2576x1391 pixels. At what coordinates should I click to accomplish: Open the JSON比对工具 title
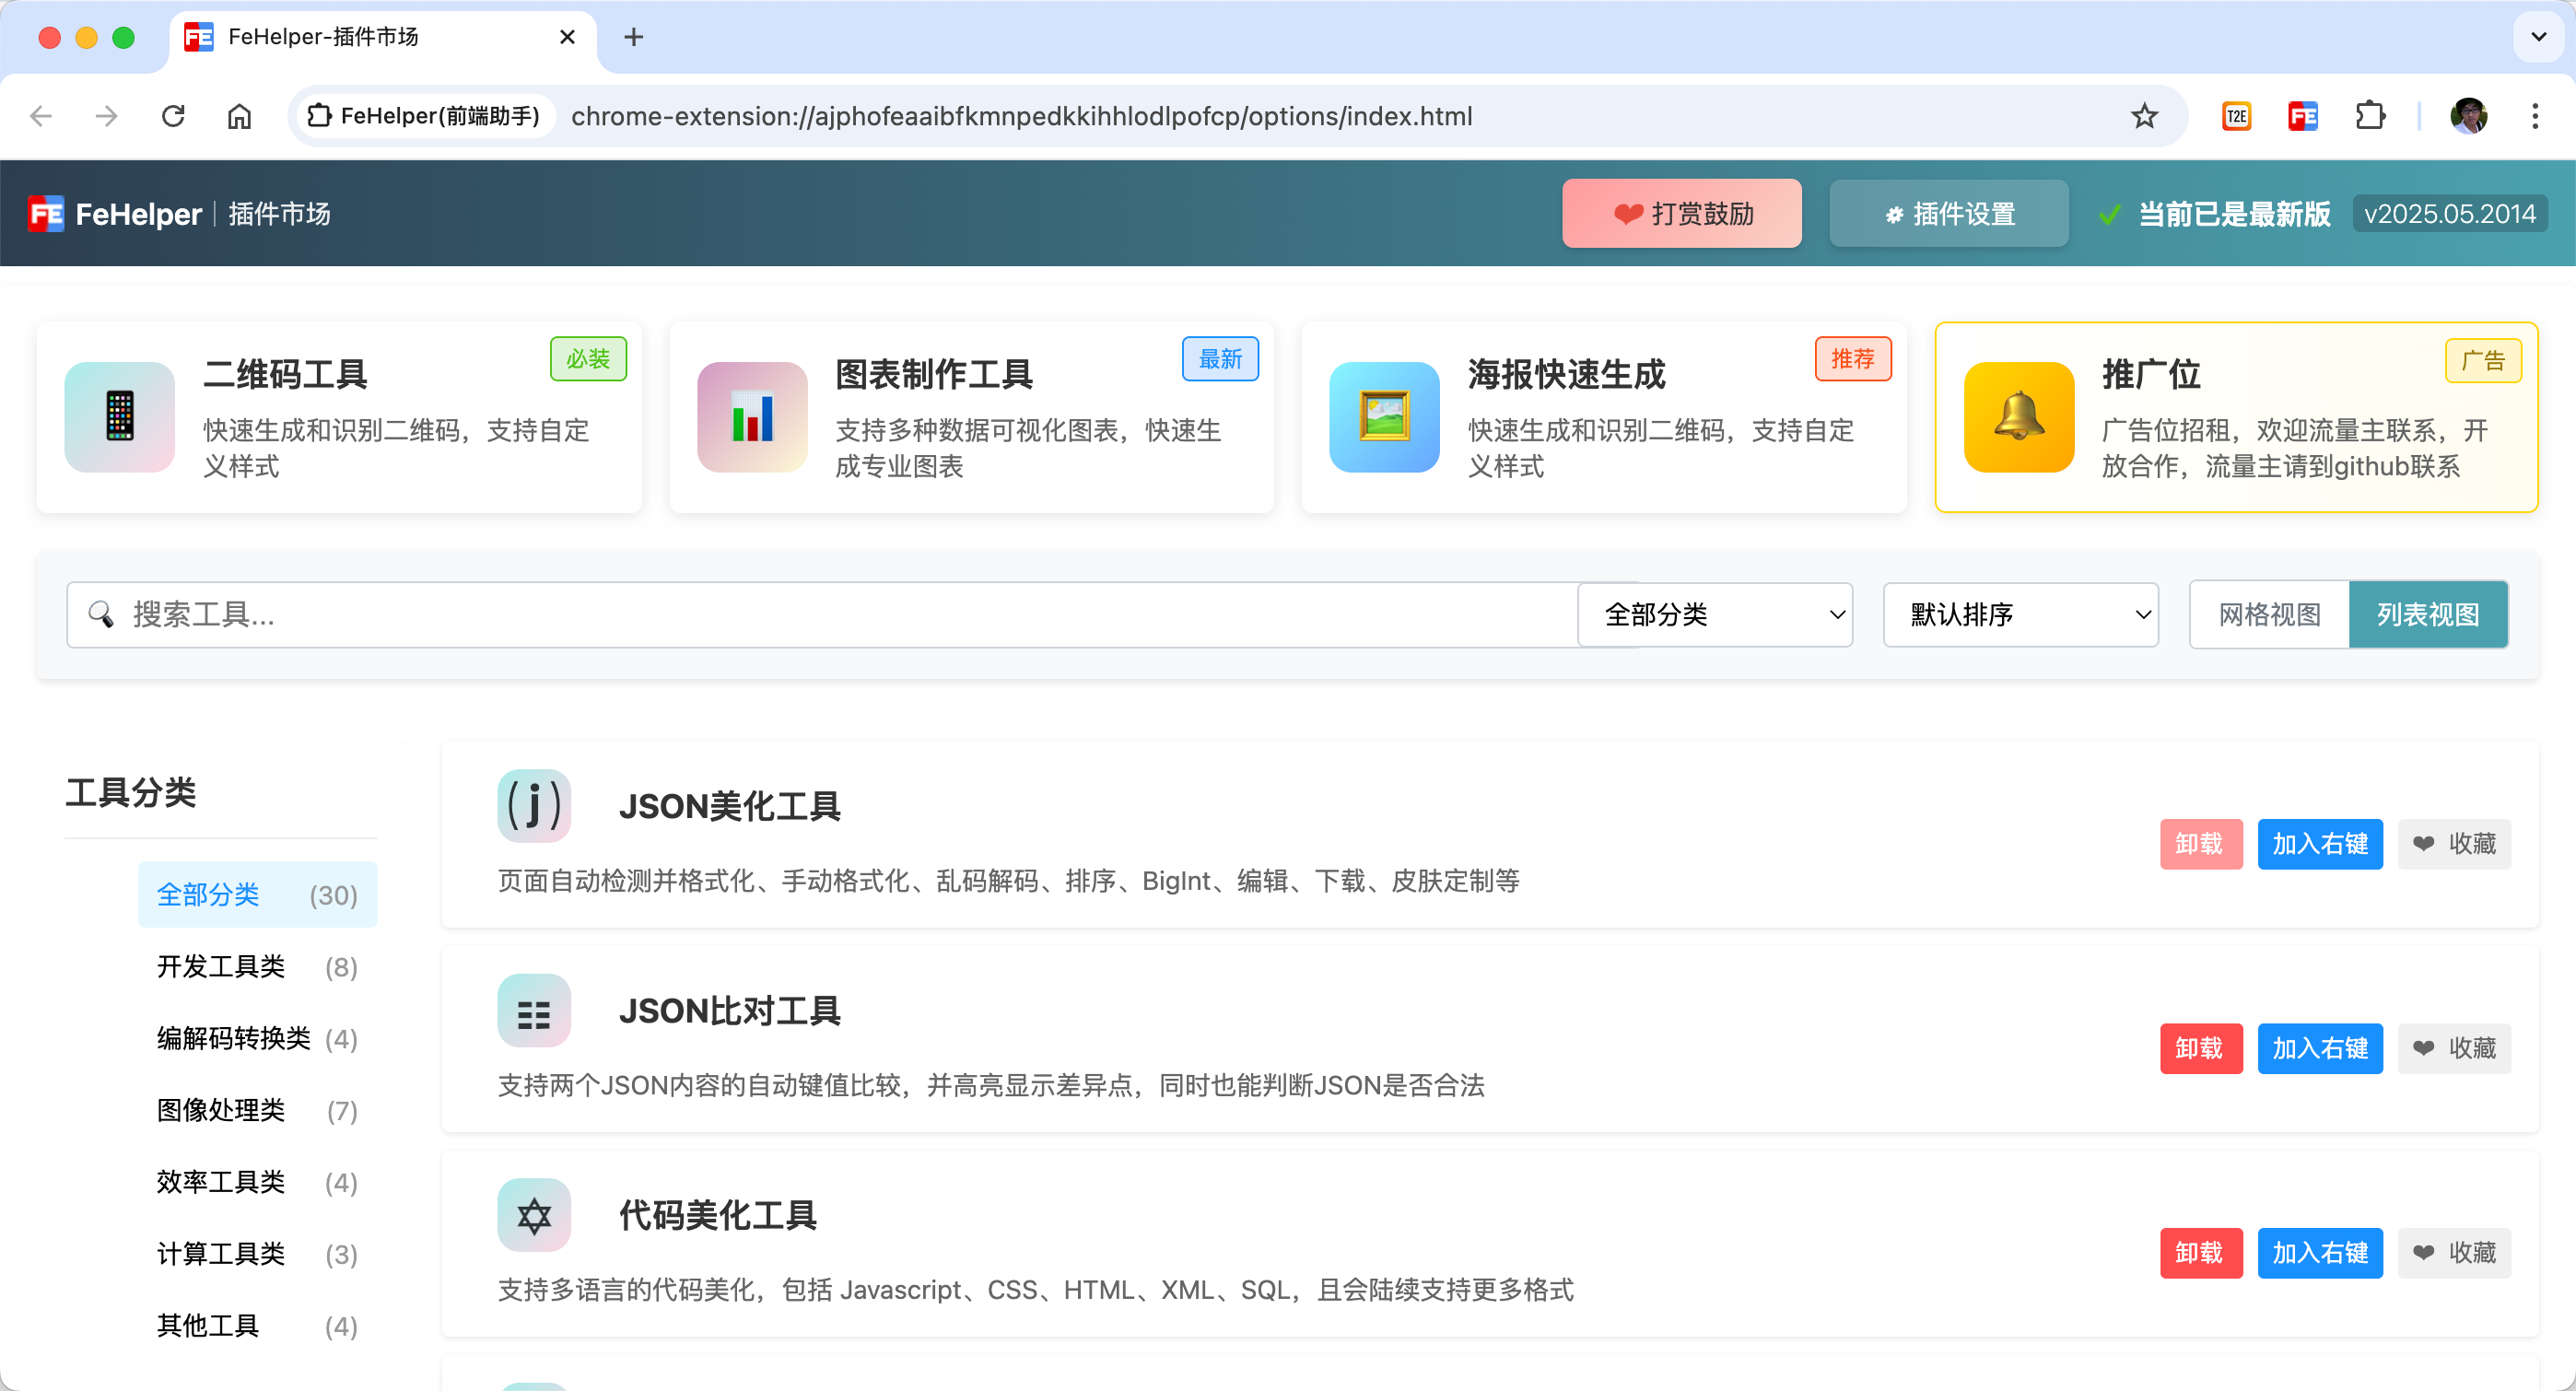pos(730,1011)
